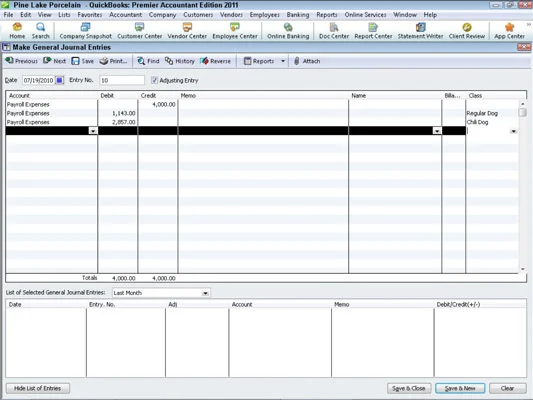Open the Reports toolbar button
The height and width of the screenshot is (400, 533).
coord(259,61)
